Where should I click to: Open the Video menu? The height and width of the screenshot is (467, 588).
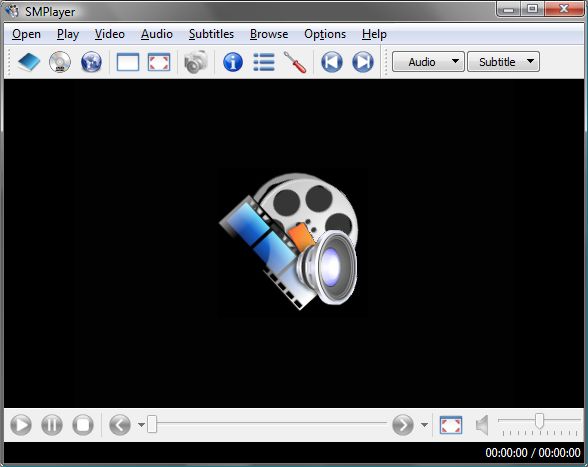pos(110,34)
